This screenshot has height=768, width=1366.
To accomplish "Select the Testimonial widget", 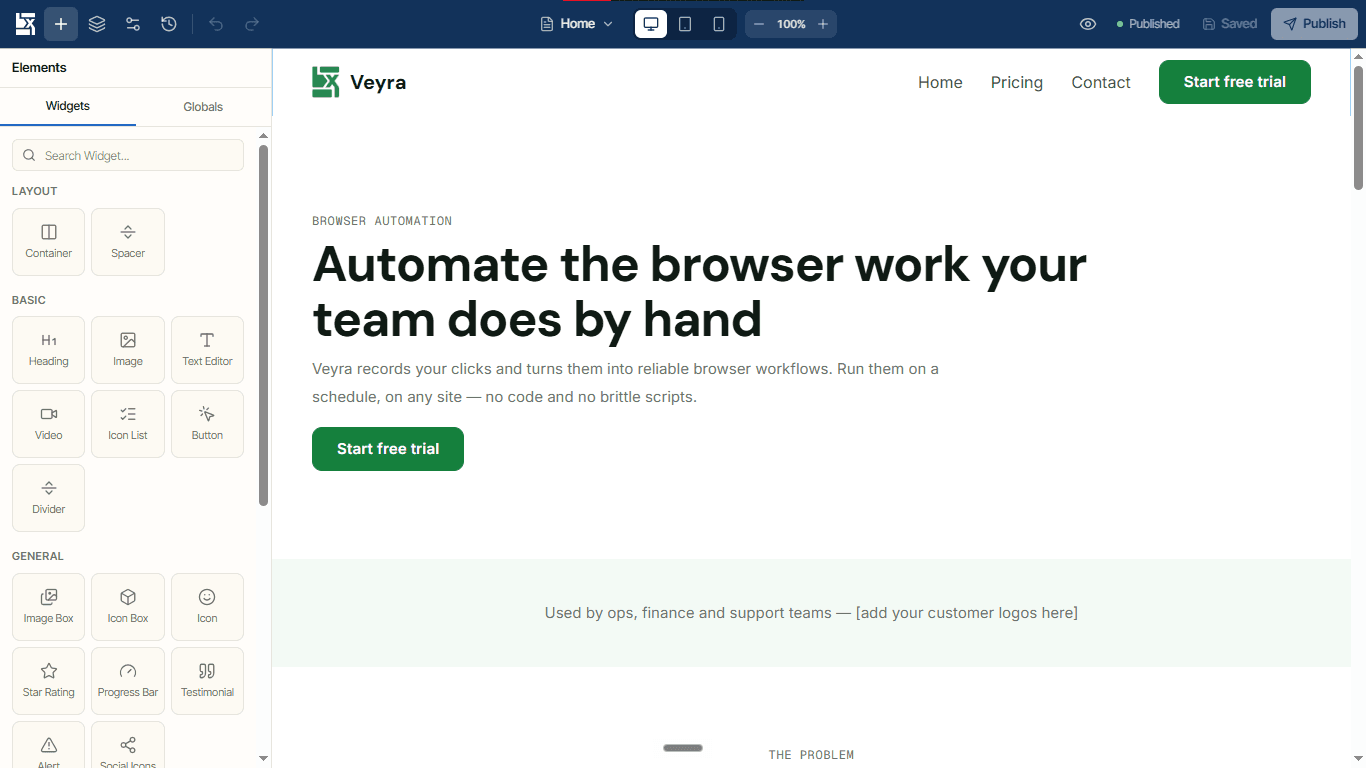I will [x=207, y=681].
